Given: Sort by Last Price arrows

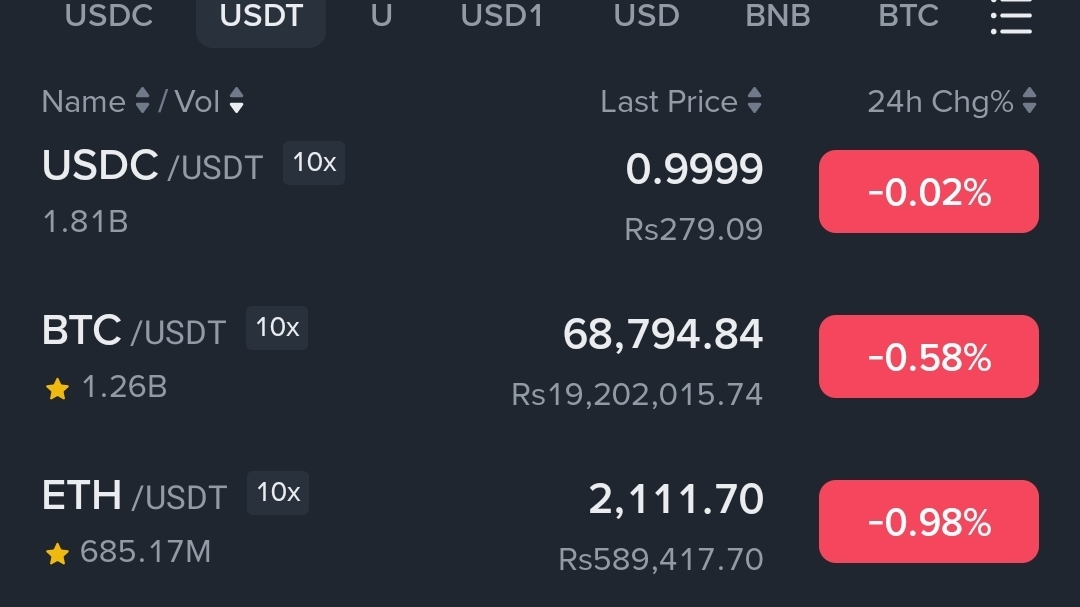Looking at the screenshot, I should click(x=754, y=101).
